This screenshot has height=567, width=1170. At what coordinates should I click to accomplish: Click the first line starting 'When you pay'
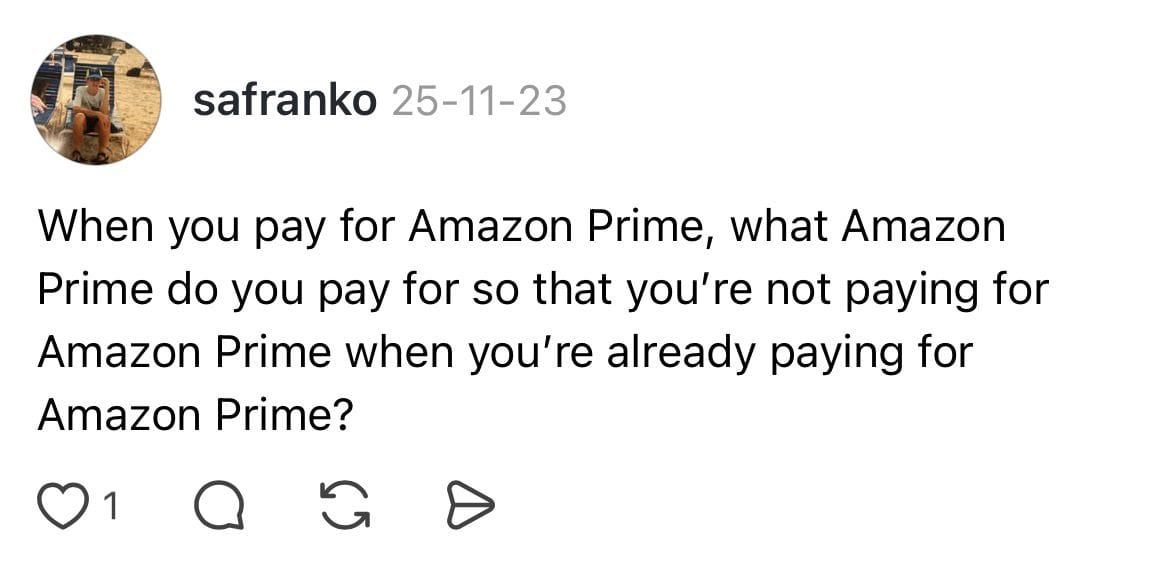[522, 228]
